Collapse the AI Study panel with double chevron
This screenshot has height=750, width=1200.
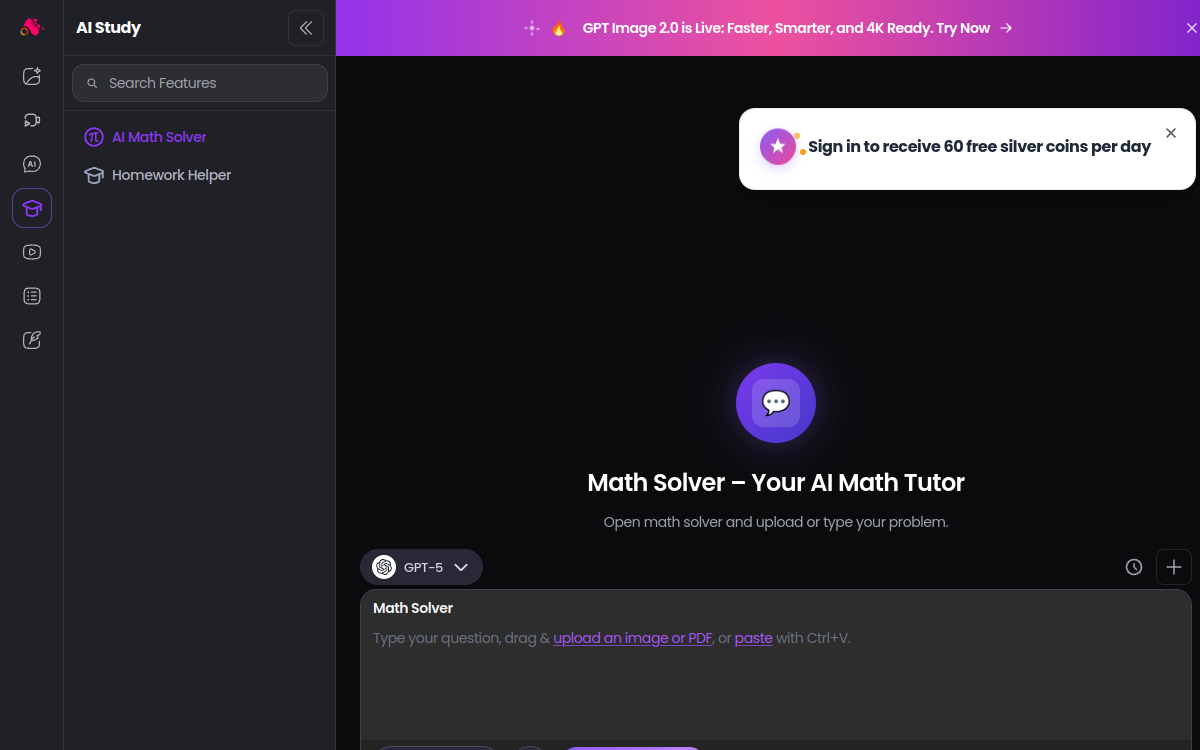(306, 28)
